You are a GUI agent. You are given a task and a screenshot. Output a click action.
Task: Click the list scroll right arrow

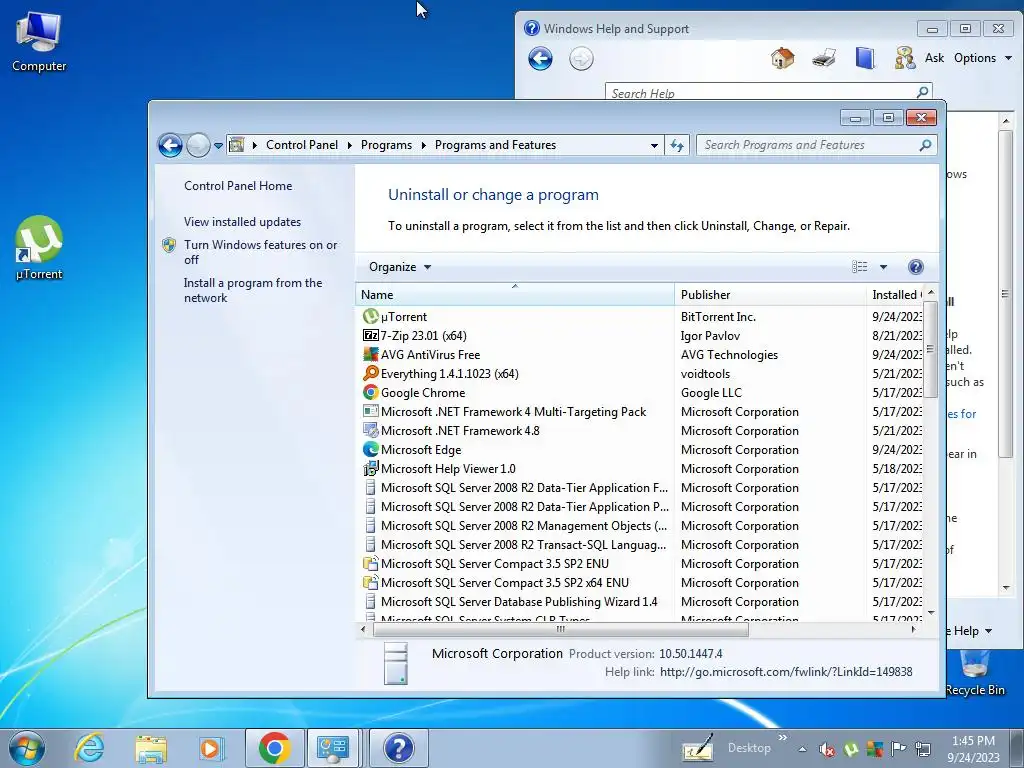[913, 630]
